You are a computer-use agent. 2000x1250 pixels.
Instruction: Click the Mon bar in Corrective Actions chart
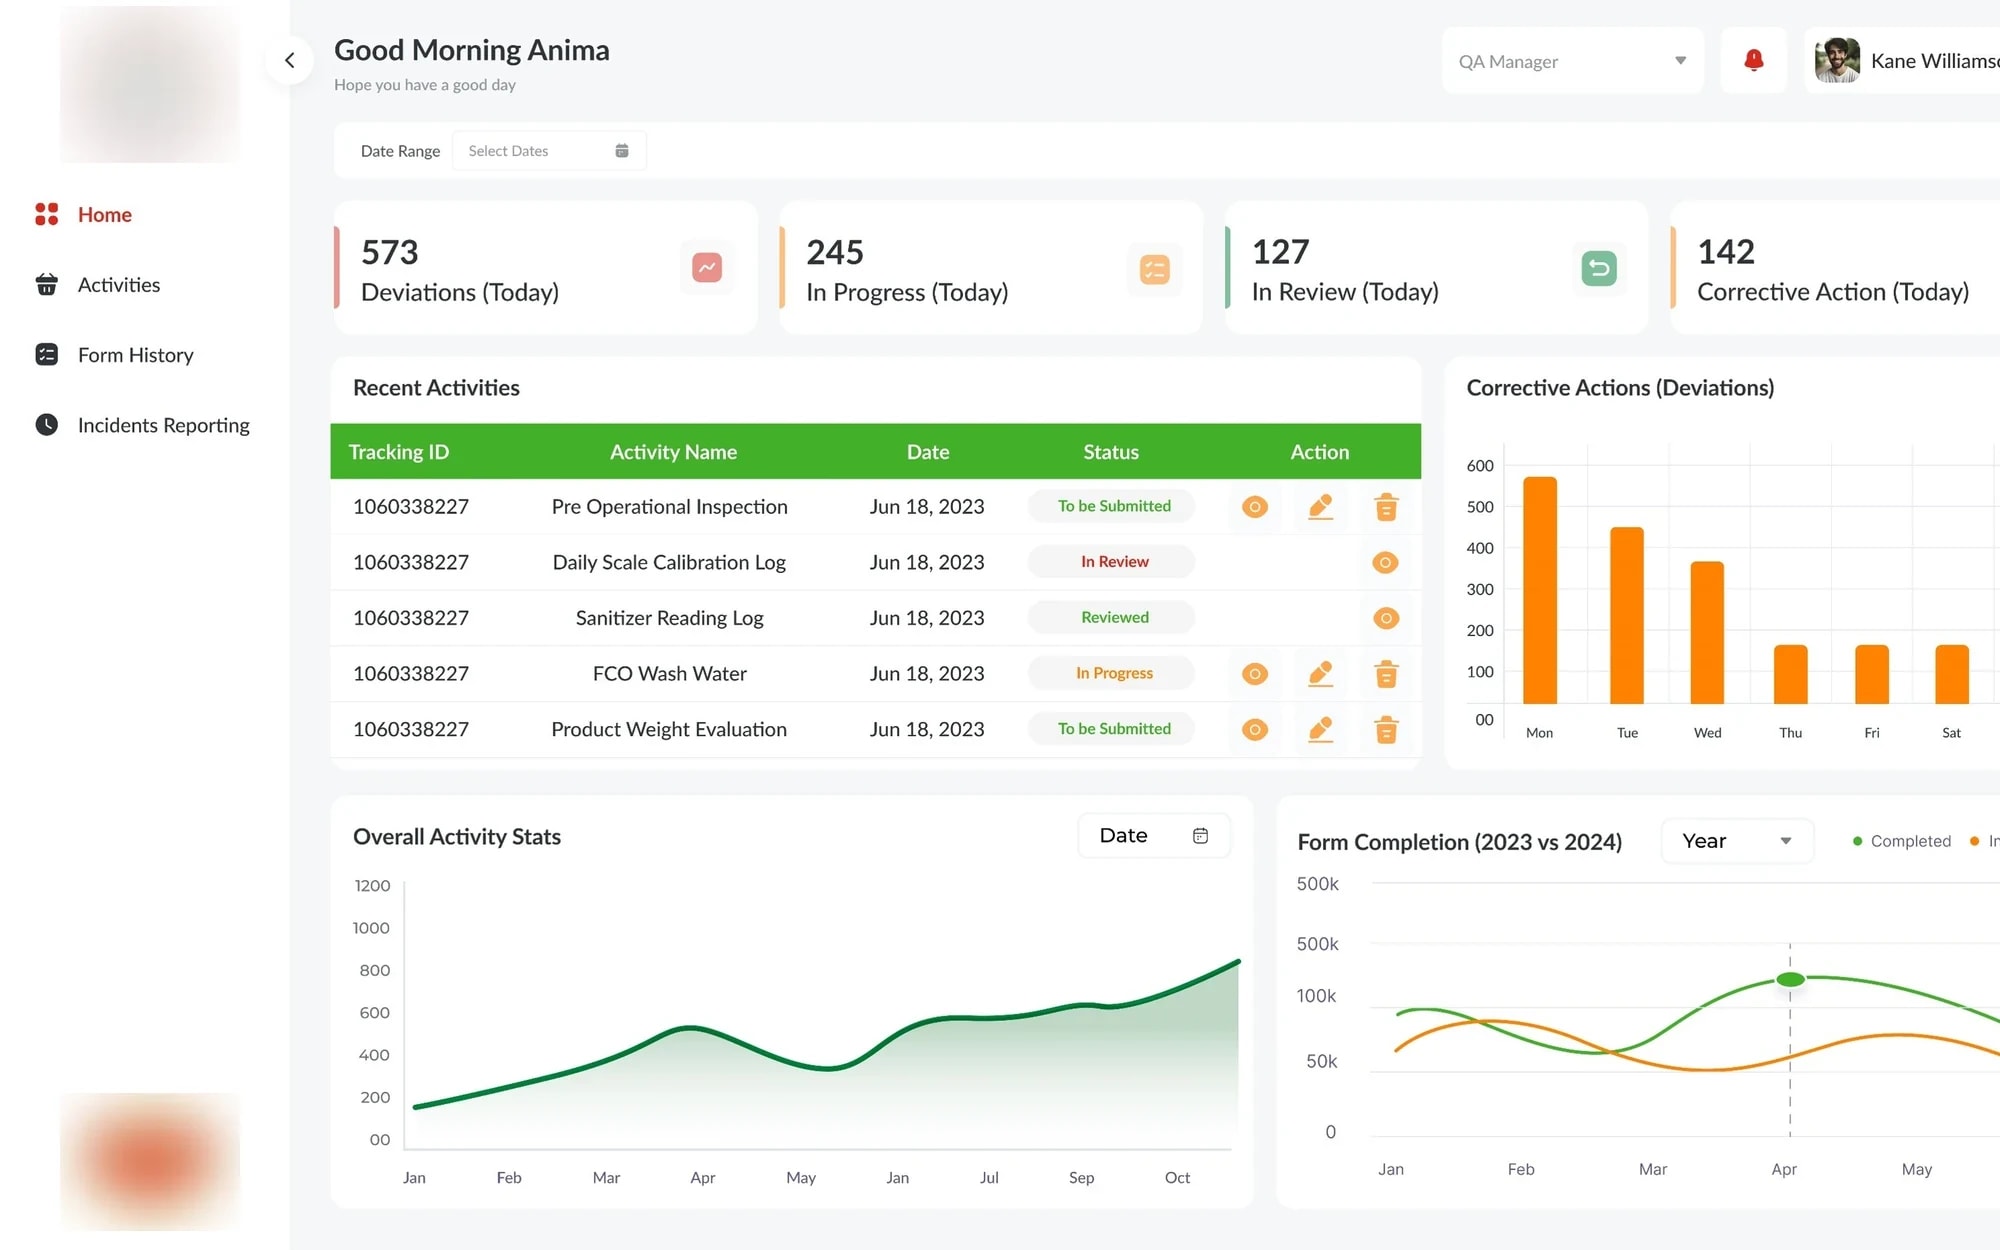coord(1540,590)
